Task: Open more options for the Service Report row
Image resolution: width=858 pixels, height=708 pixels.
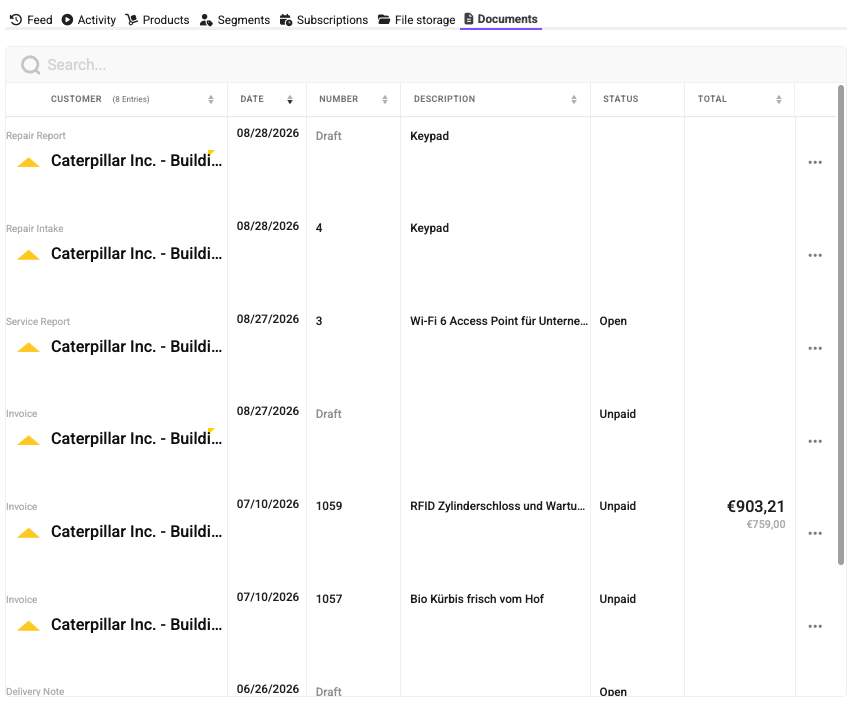Action: tap(815, 349)
